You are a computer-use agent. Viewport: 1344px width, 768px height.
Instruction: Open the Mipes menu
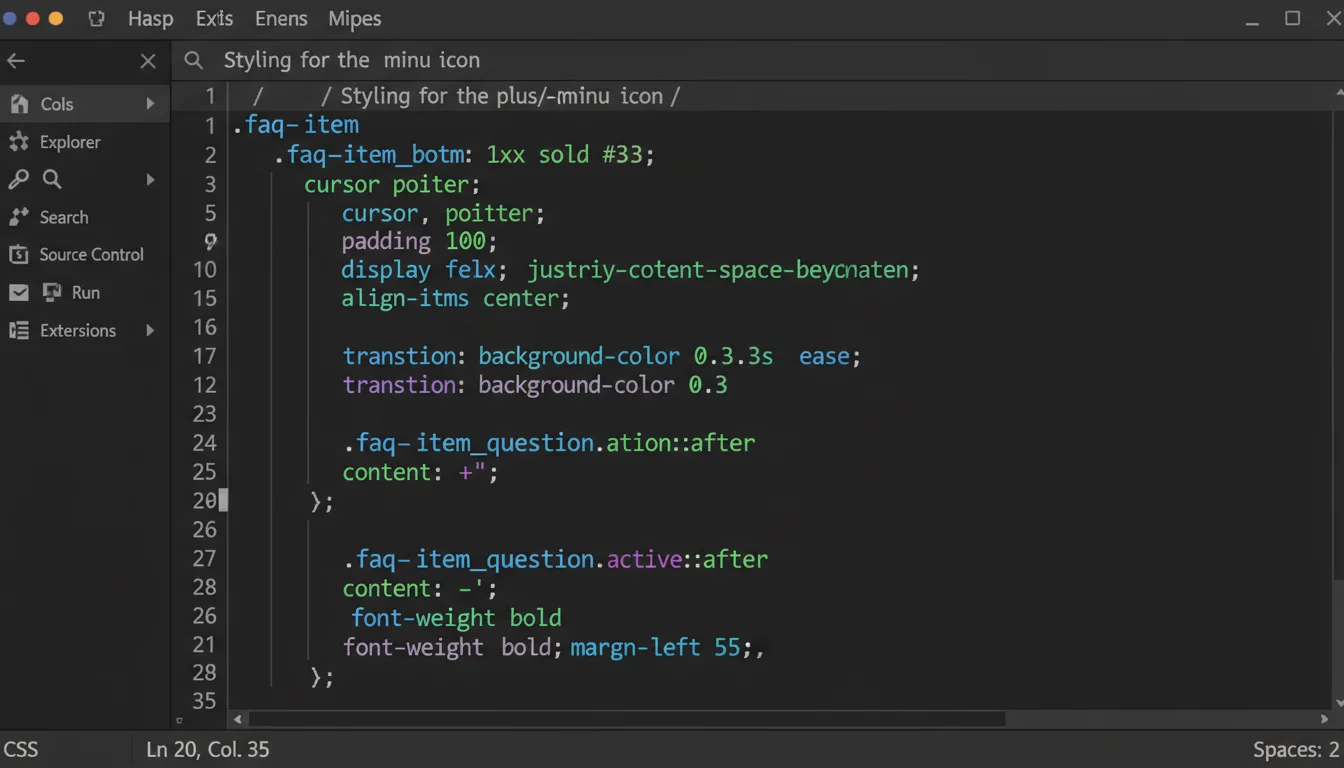tap(354, 19)
